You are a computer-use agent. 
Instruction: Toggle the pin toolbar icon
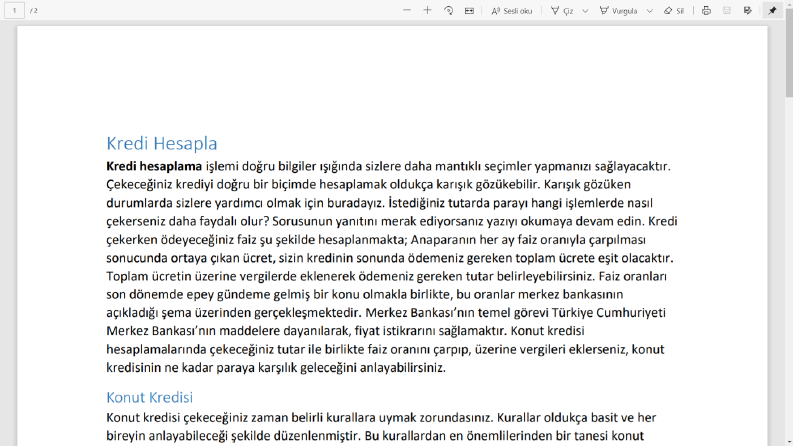[772, 10]
